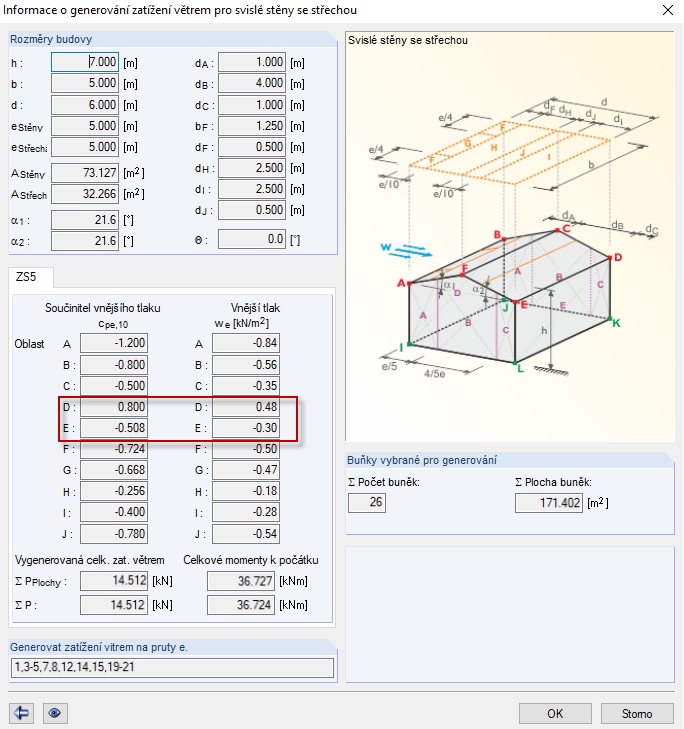
Task: Click the total moment field 36.727
Action: point(241,581)
